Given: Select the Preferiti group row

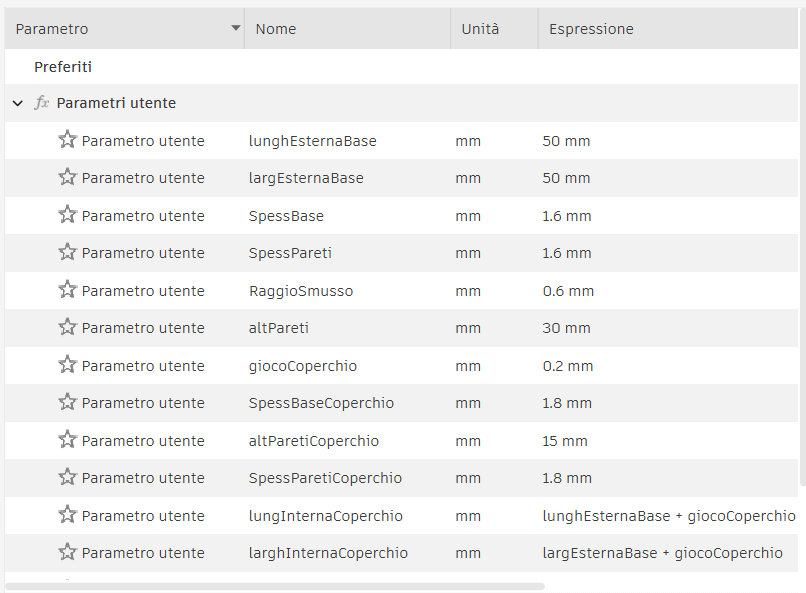Looking at the screenshot, I should [63, 67].
